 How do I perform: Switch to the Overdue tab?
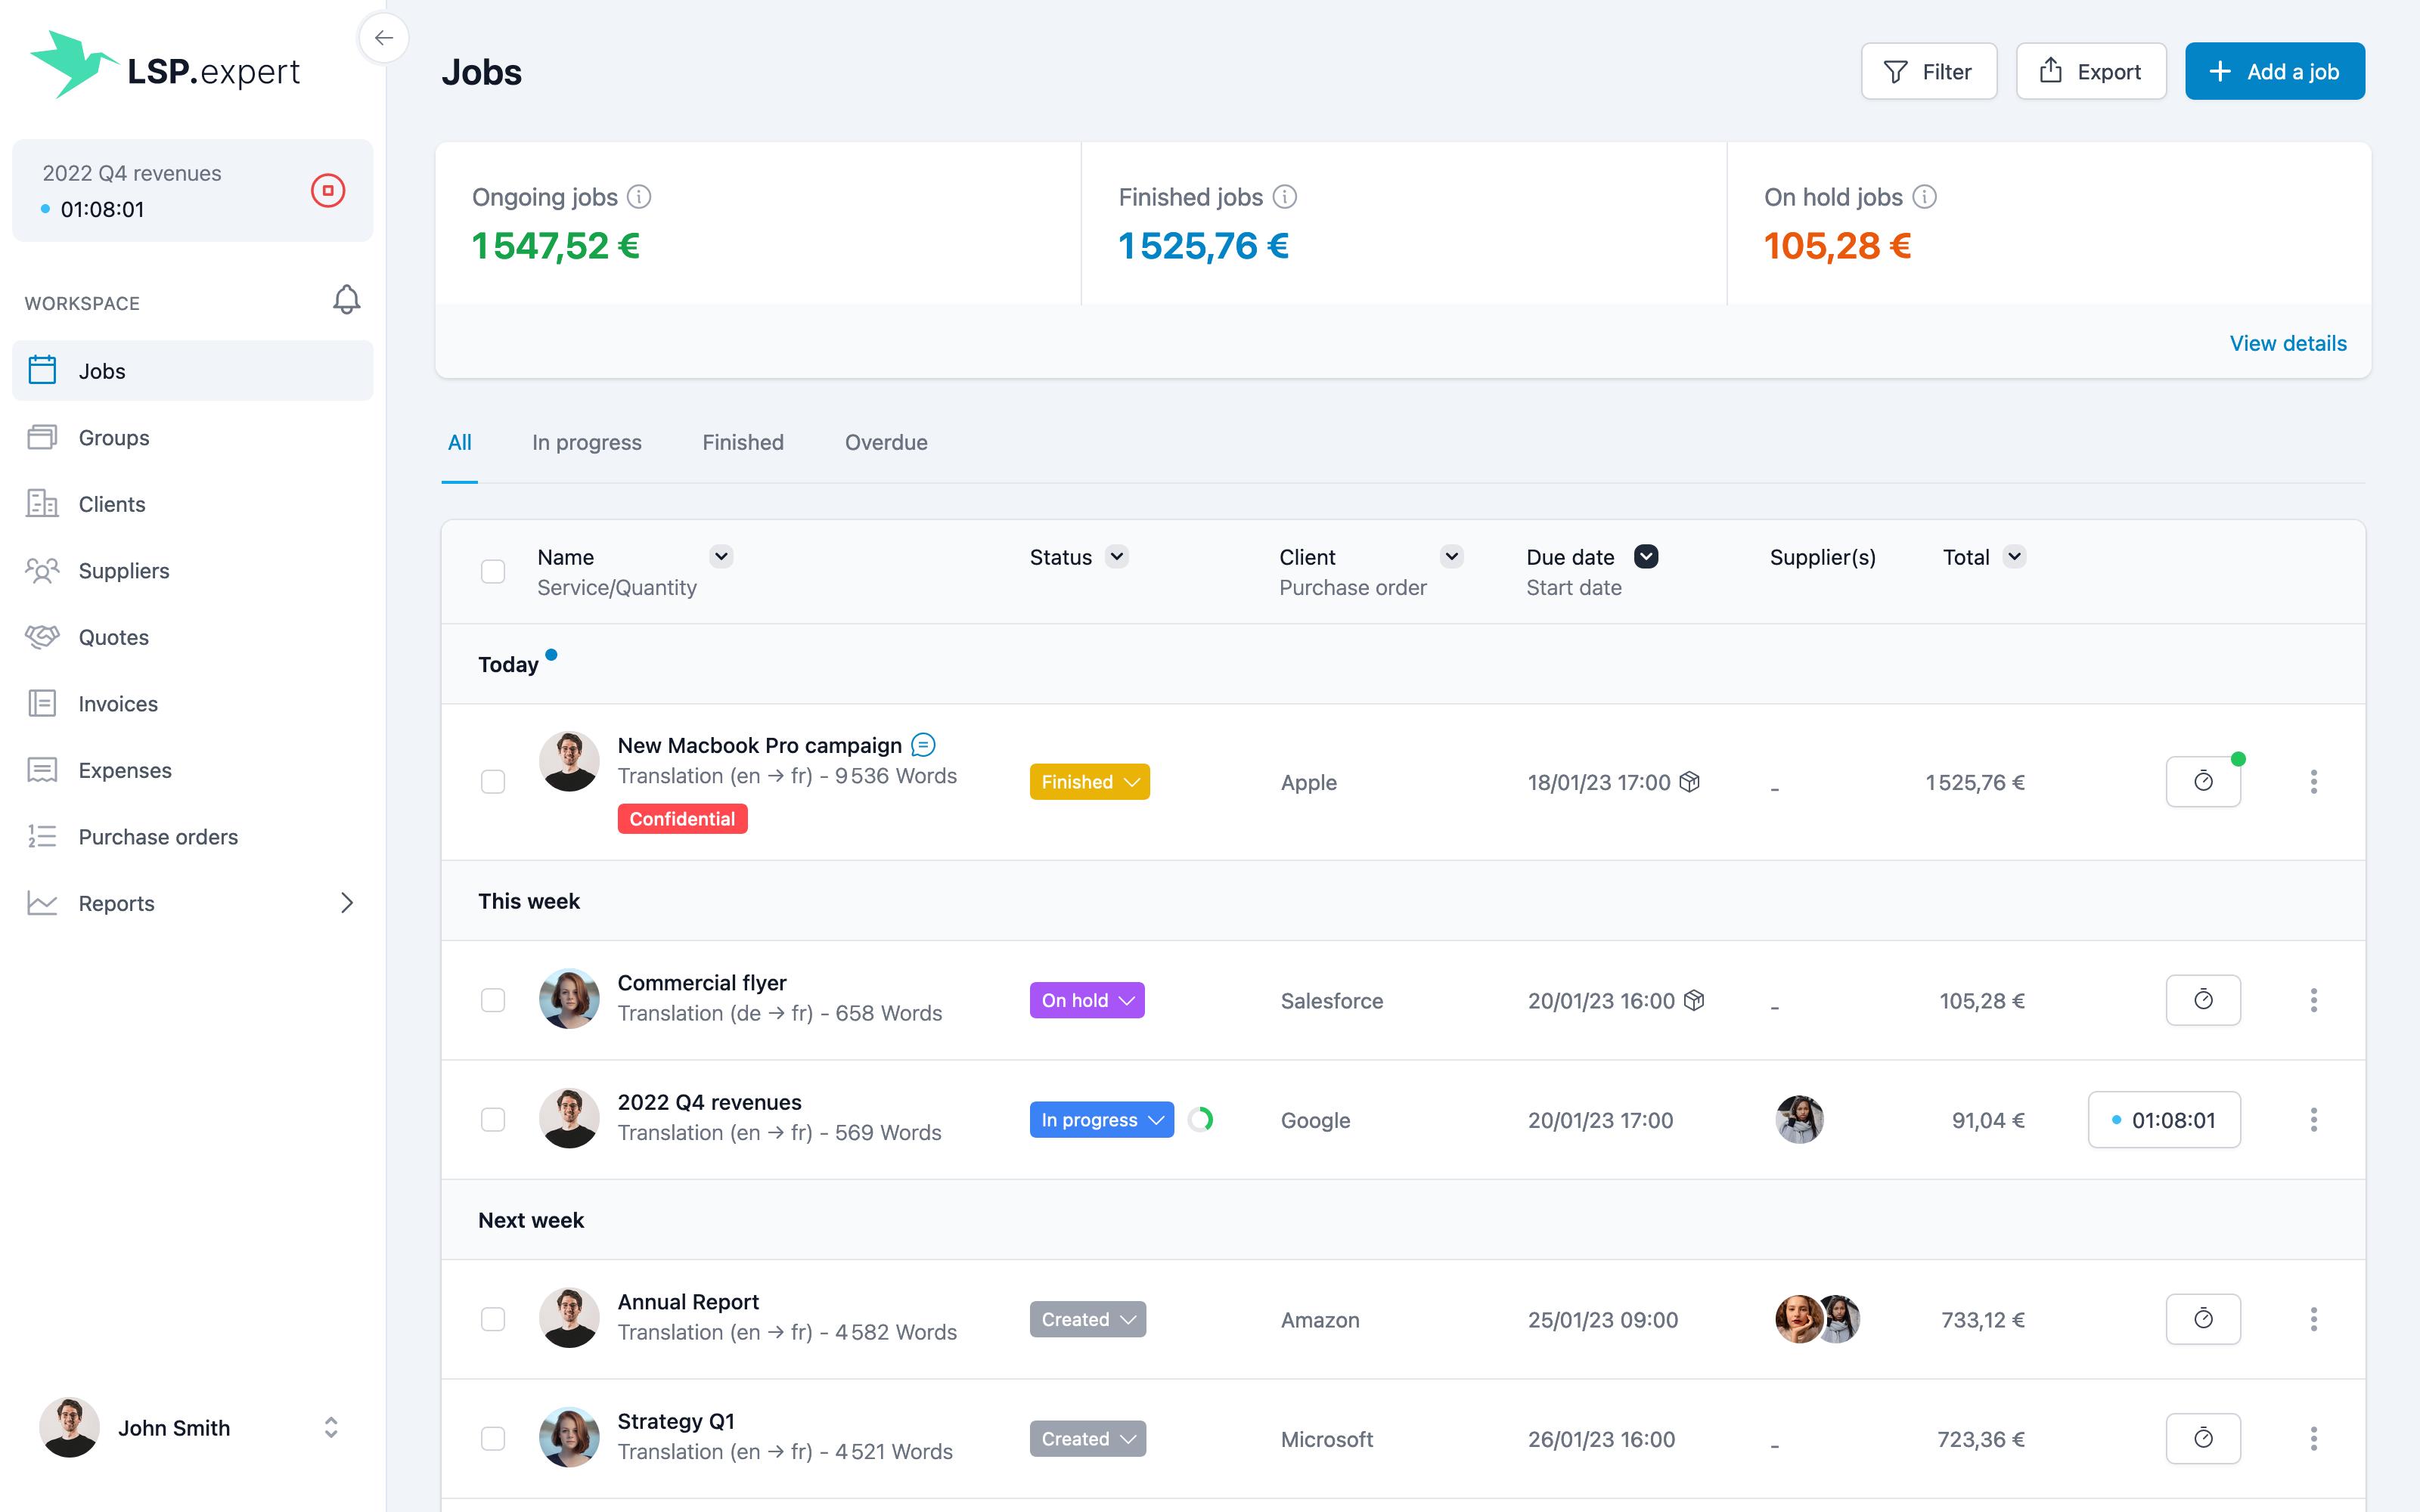tap(886, 442)
